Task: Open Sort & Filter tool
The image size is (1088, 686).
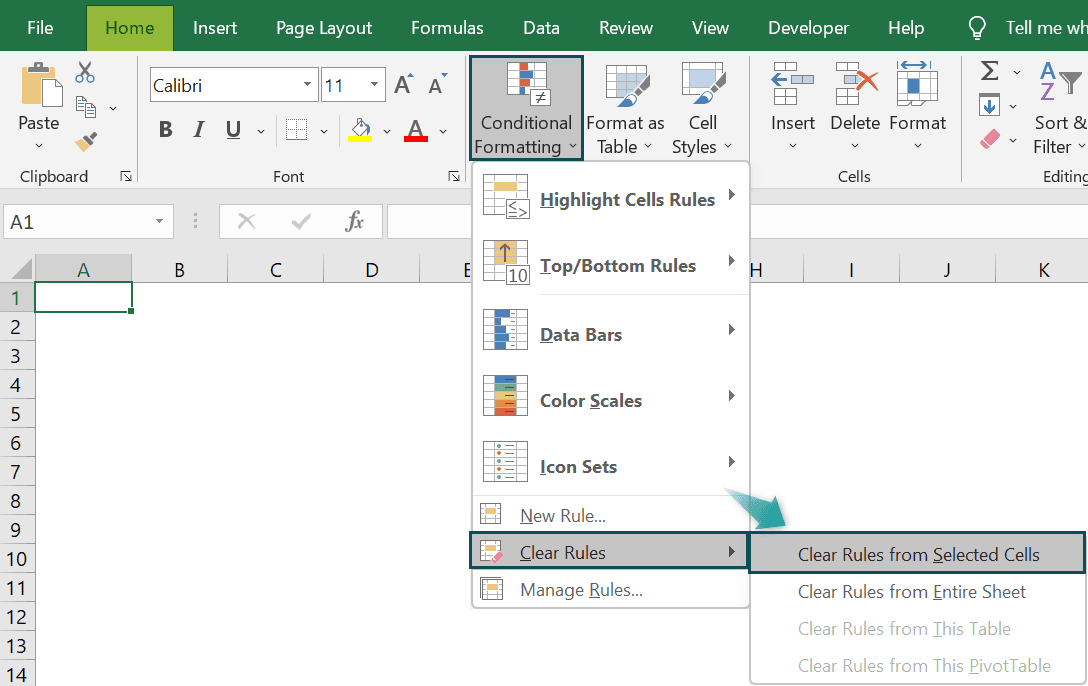Action: (1059, 108)
